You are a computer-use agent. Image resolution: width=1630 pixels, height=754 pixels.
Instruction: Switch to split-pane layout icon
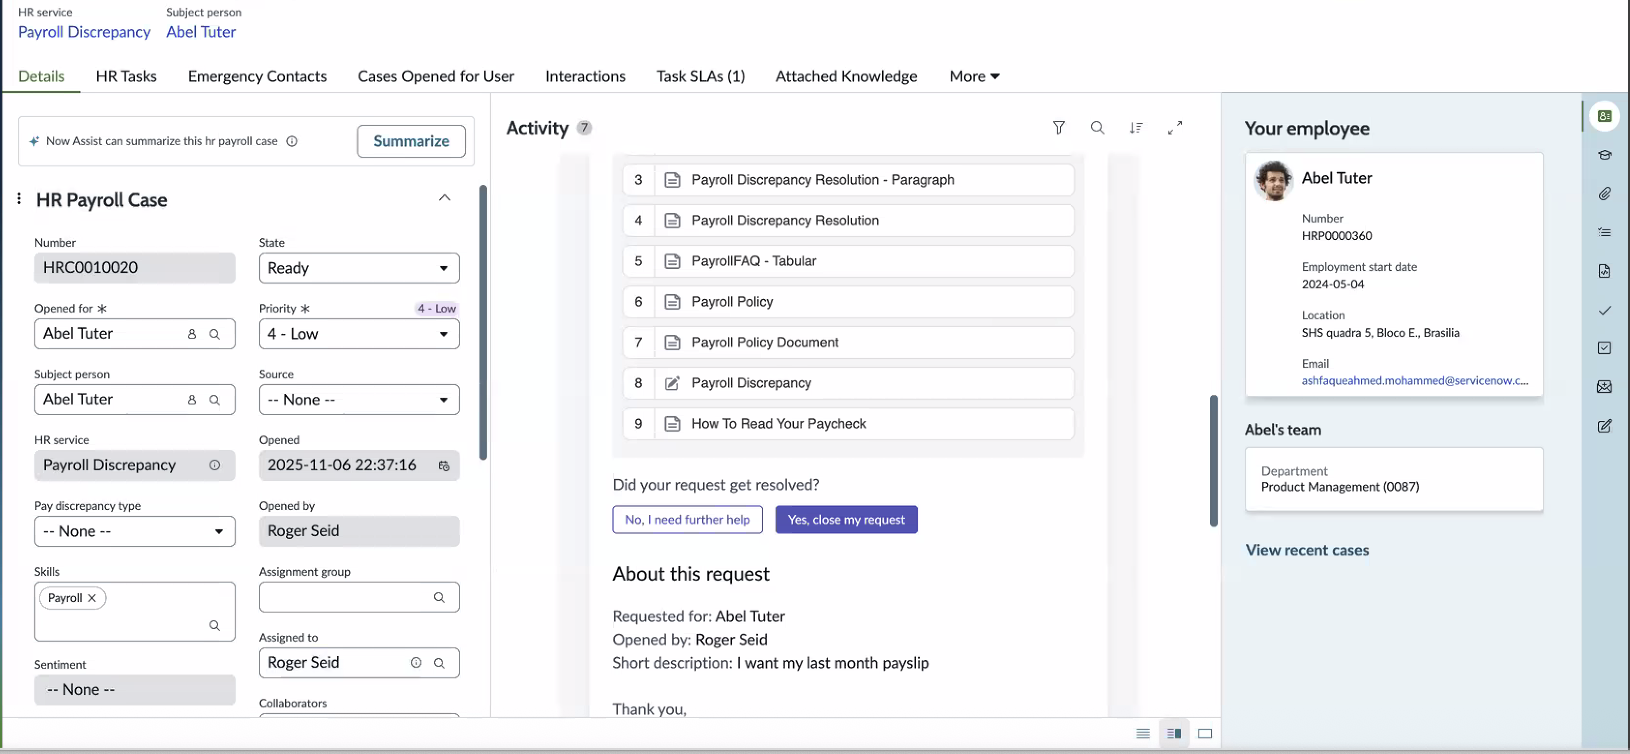(x=1174, y=734)
